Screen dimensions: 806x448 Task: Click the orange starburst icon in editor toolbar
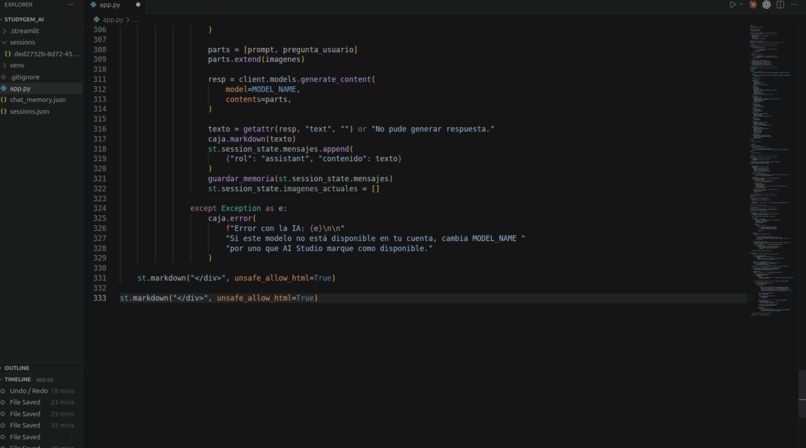(753, 5)
